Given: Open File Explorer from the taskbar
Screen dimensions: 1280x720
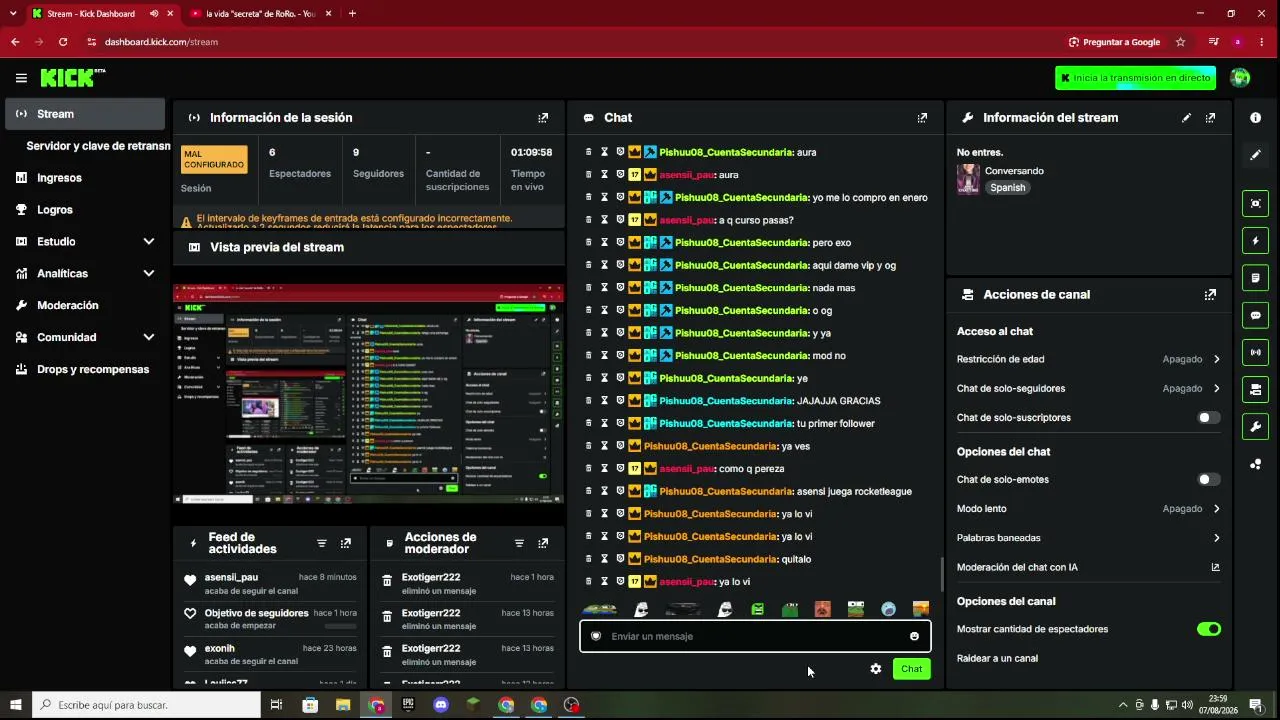Looking at the screenshot, I should tap(343, 705).
